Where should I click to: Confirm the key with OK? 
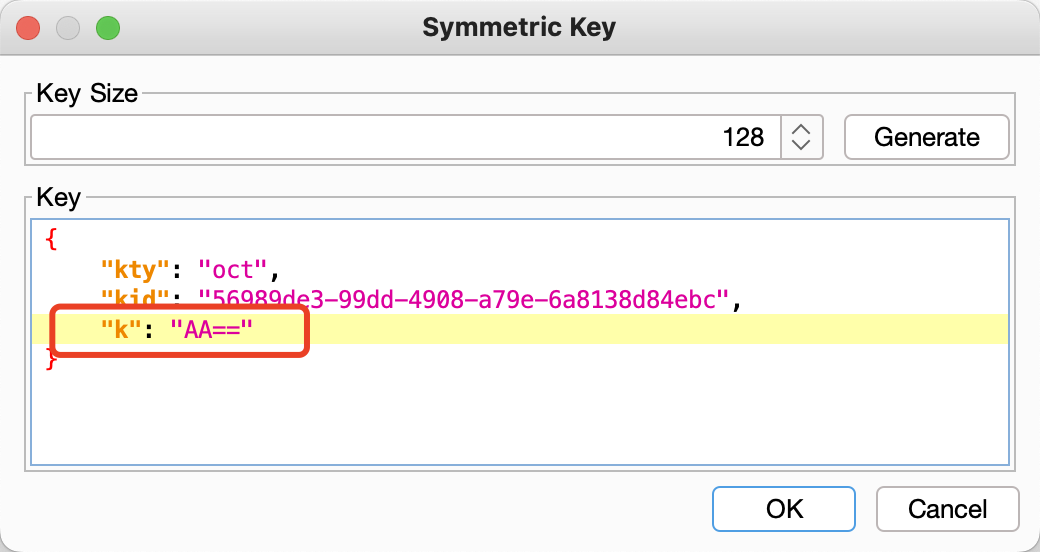click(784, 509)
